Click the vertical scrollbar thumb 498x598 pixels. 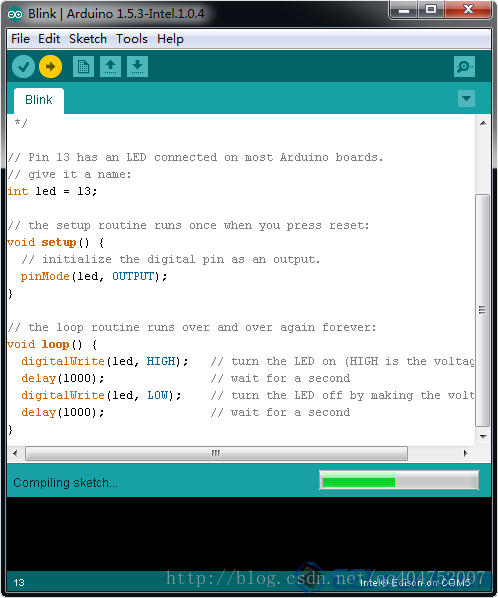coord(483,310)
